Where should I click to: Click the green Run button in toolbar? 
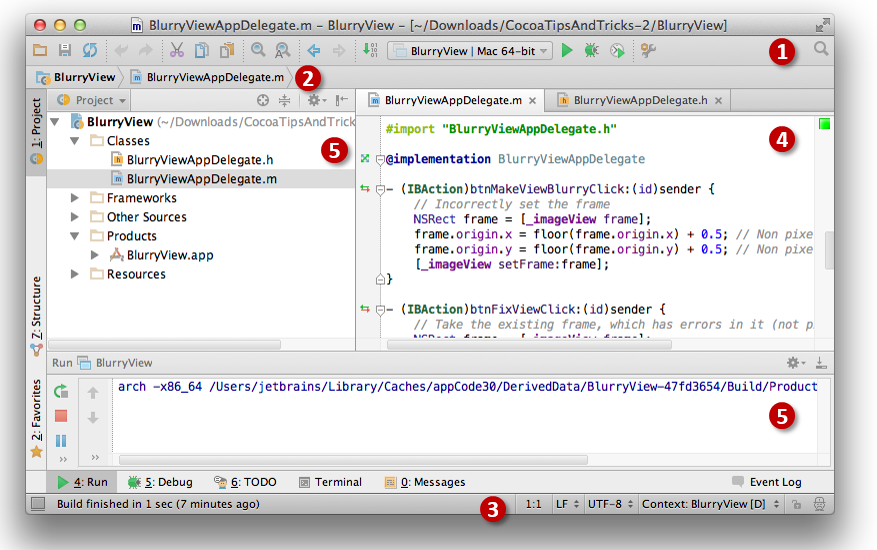coord(567,50)
